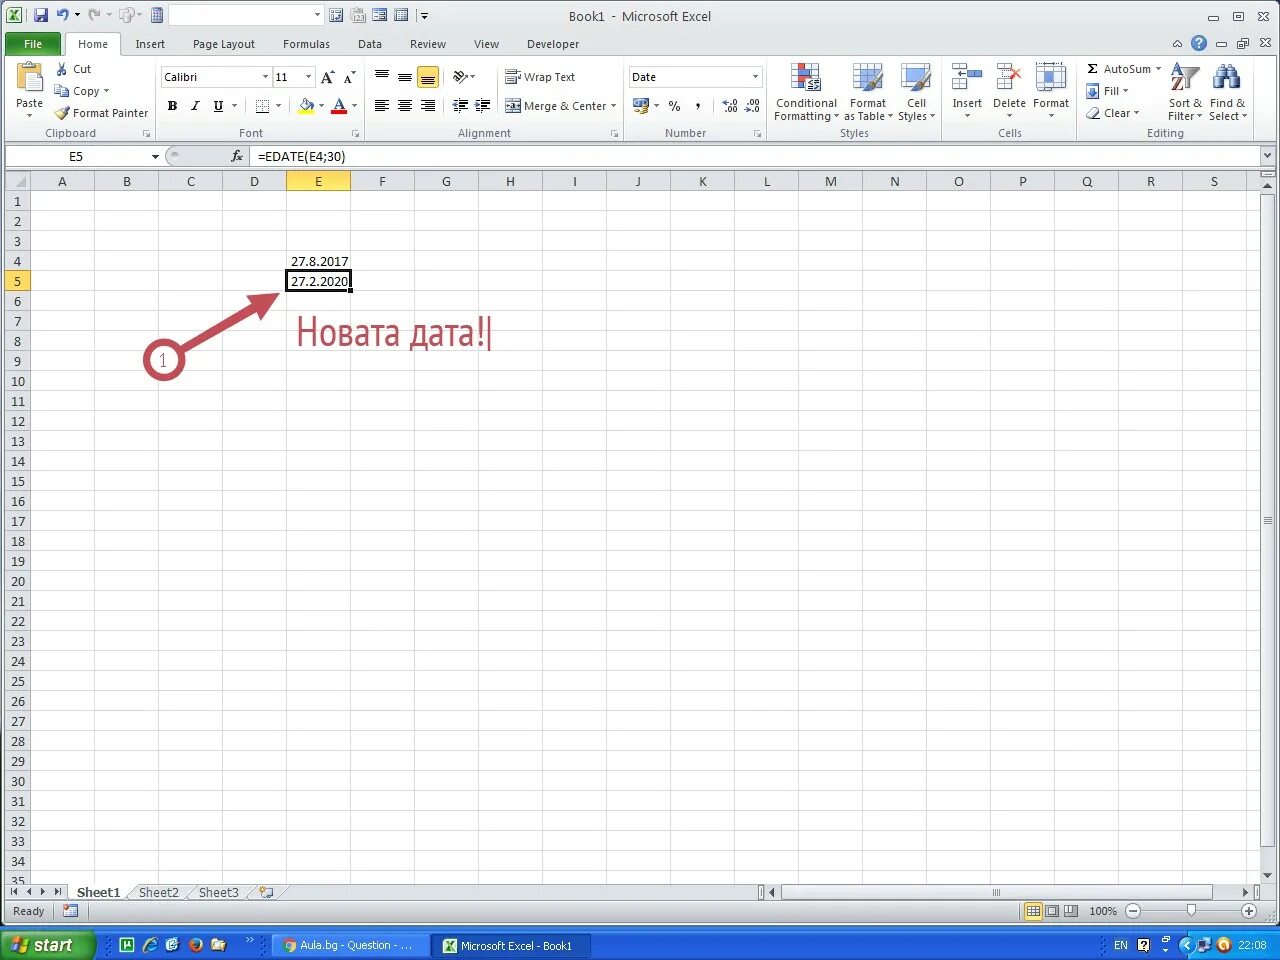
Task: Click the Decrease Decimal icon
Action: (x=752, y=106)
